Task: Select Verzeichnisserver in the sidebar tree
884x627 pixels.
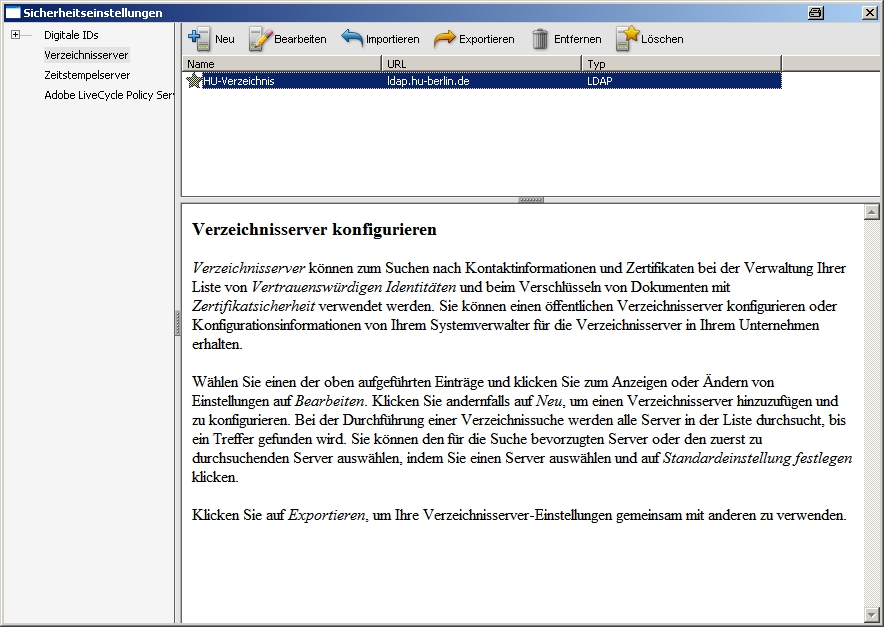Action: coord(86,55)
